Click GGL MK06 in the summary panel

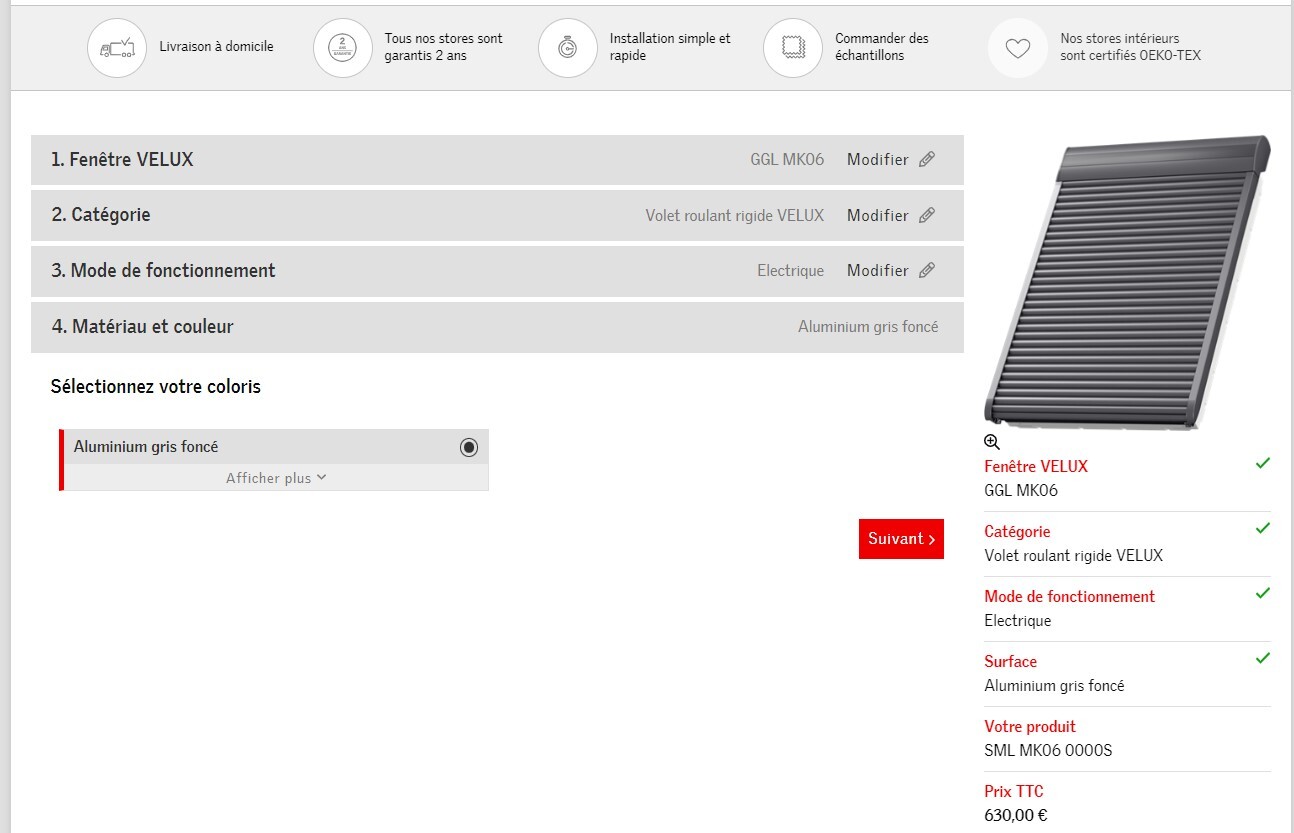tap(1021, 491)
